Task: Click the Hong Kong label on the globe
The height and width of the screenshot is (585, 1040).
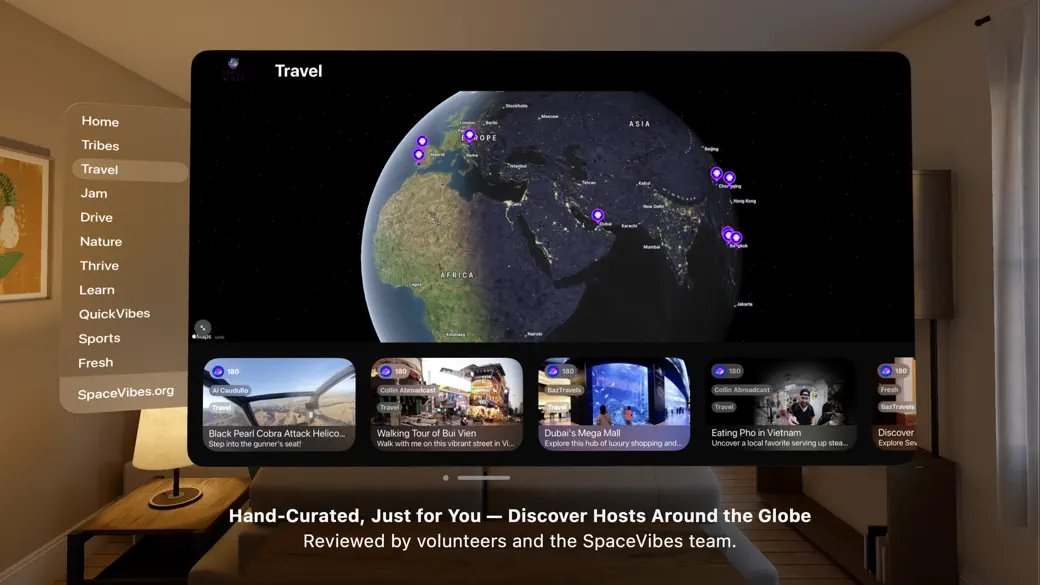Action: pyautogui.click(x=745, y=201)
